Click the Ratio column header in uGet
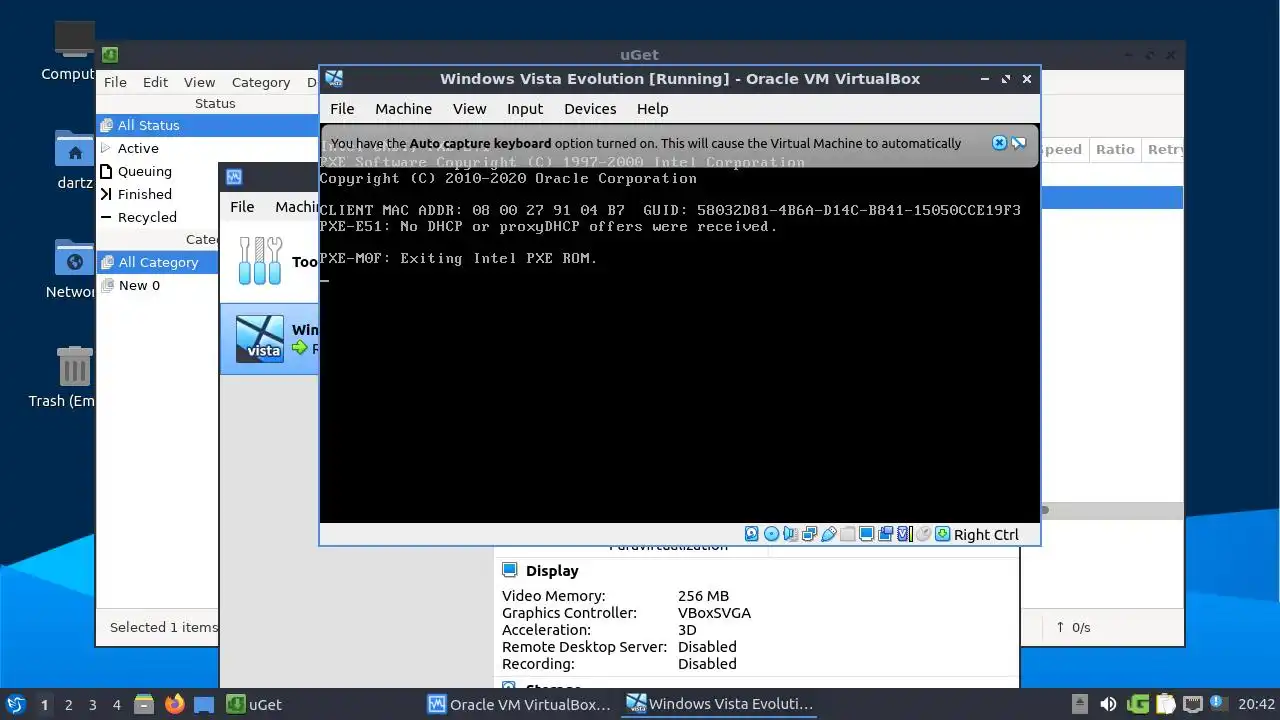 pos(1114,149)
